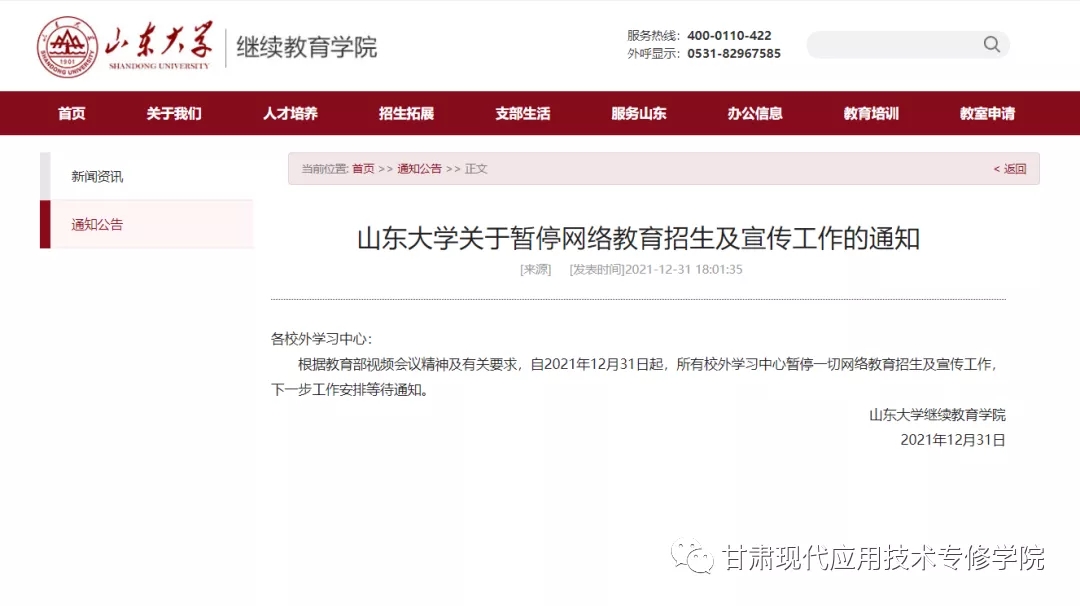The height and width of the screenshot is (606, 1080).
Task: Open the 关于我们 navigation menu item
Action: pyautogui.click(x=174, y=113)
